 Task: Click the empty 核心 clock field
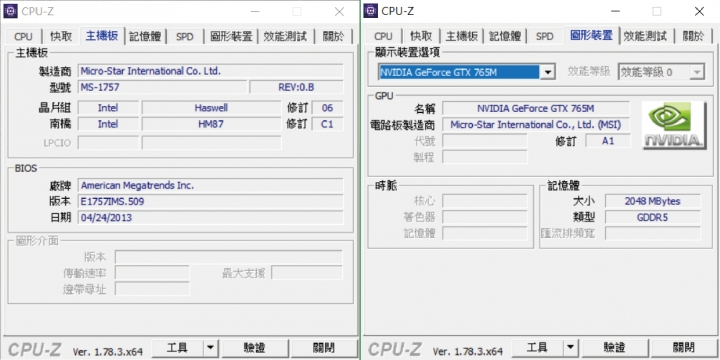(485, 201)
